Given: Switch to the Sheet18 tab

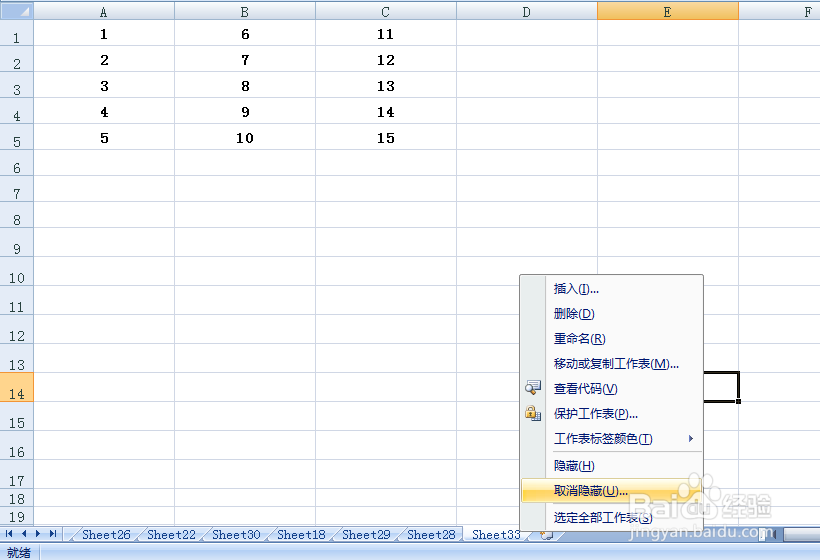Looking at the screenshot, I should [301, 534].
